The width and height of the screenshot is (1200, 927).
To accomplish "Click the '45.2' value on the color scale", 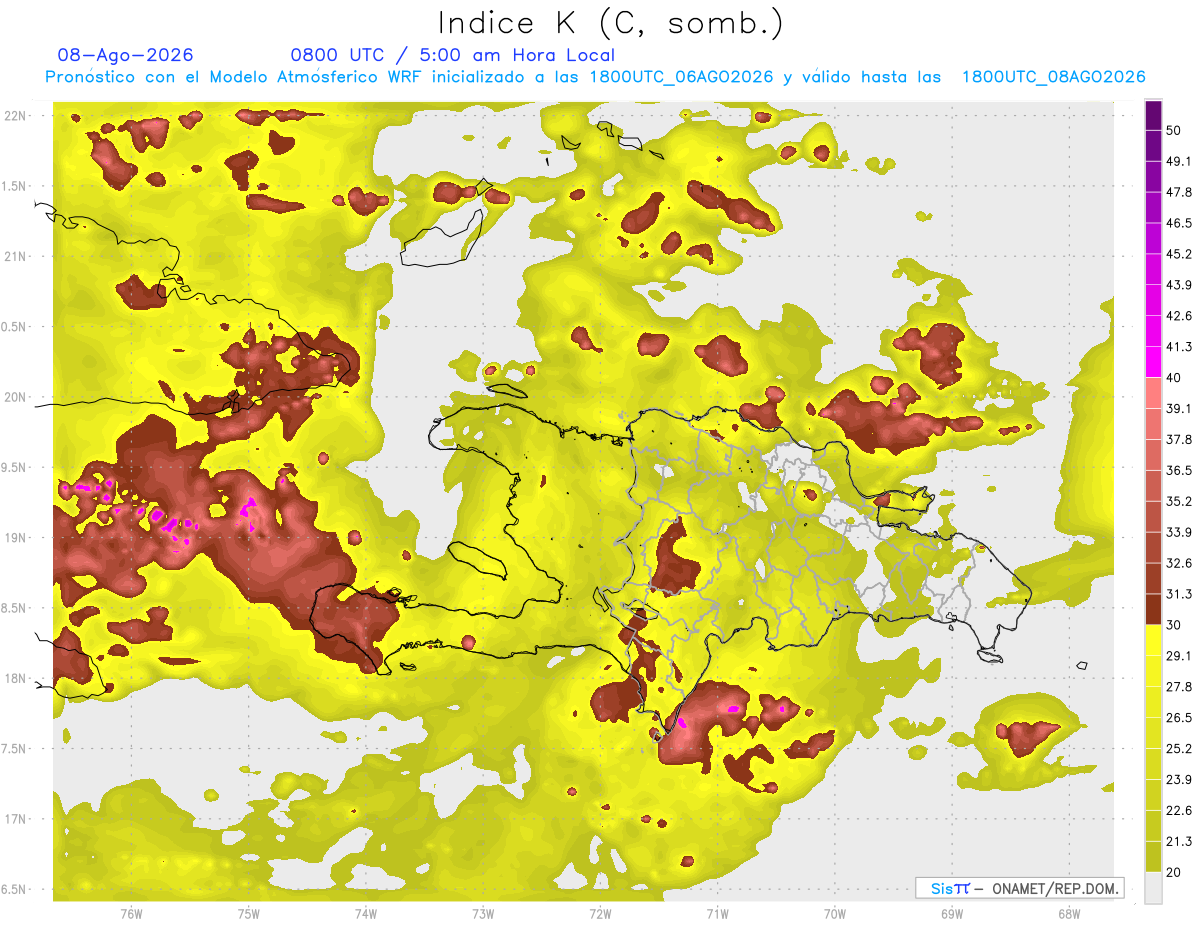I will (x=1180, y=254).
